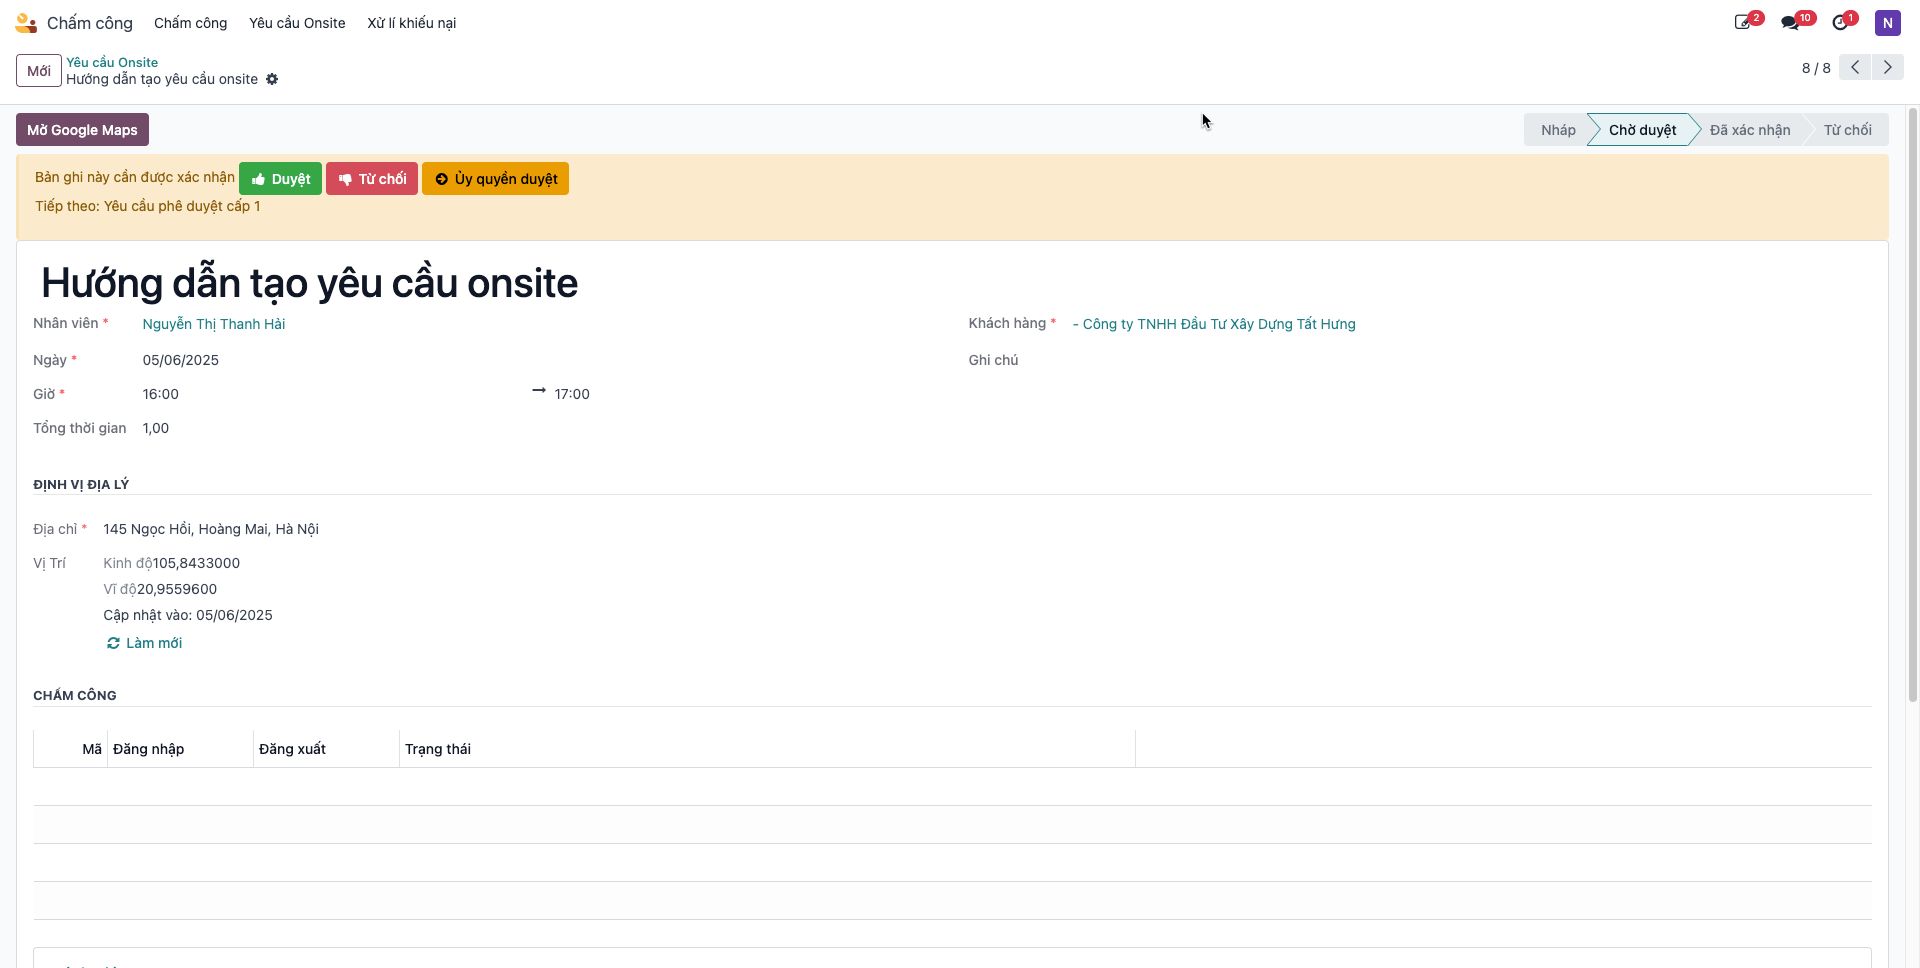Screen dimensions: 1920x968
Task: Click the date field 05/06/2025
Action: tap(180, 360)
